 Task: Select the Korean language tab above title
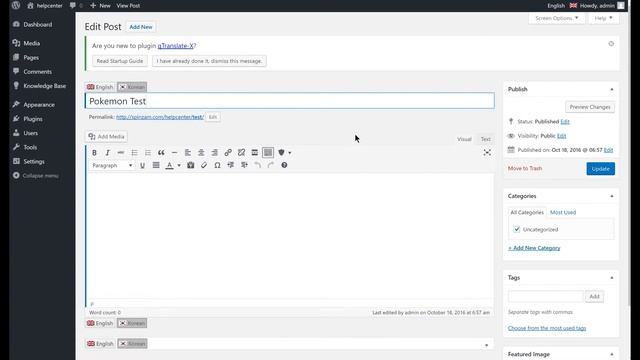pyautogui.click(x=132, y=87)
